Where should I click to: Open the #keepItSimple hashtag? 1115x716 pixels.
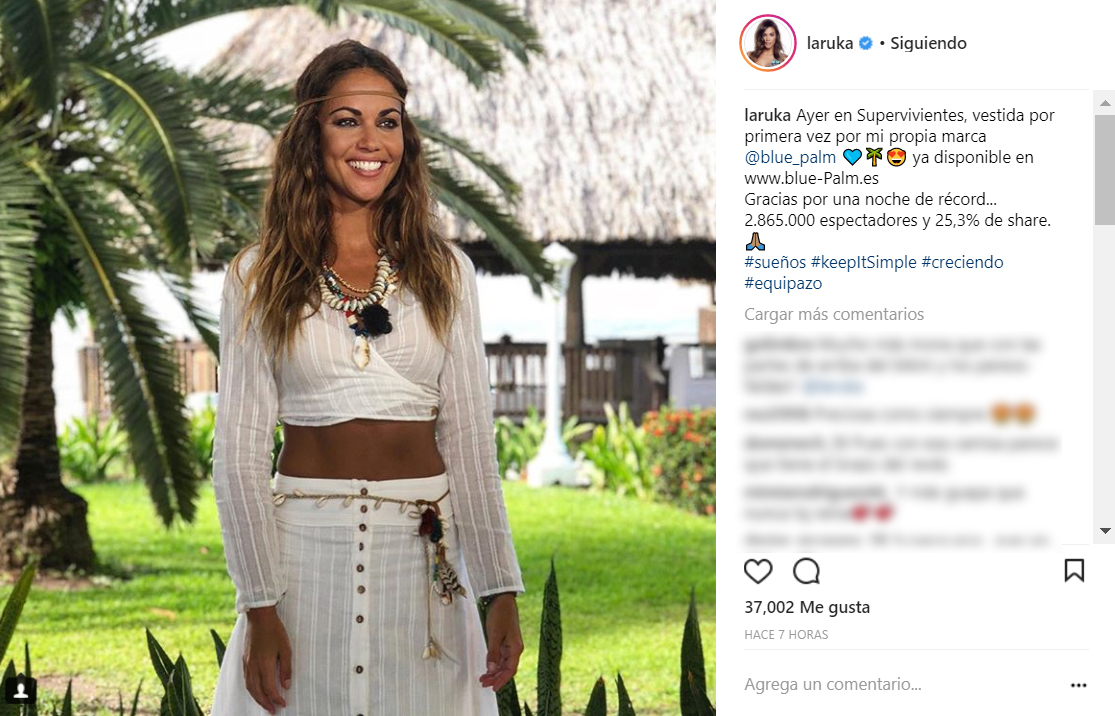tap(863, 262)
